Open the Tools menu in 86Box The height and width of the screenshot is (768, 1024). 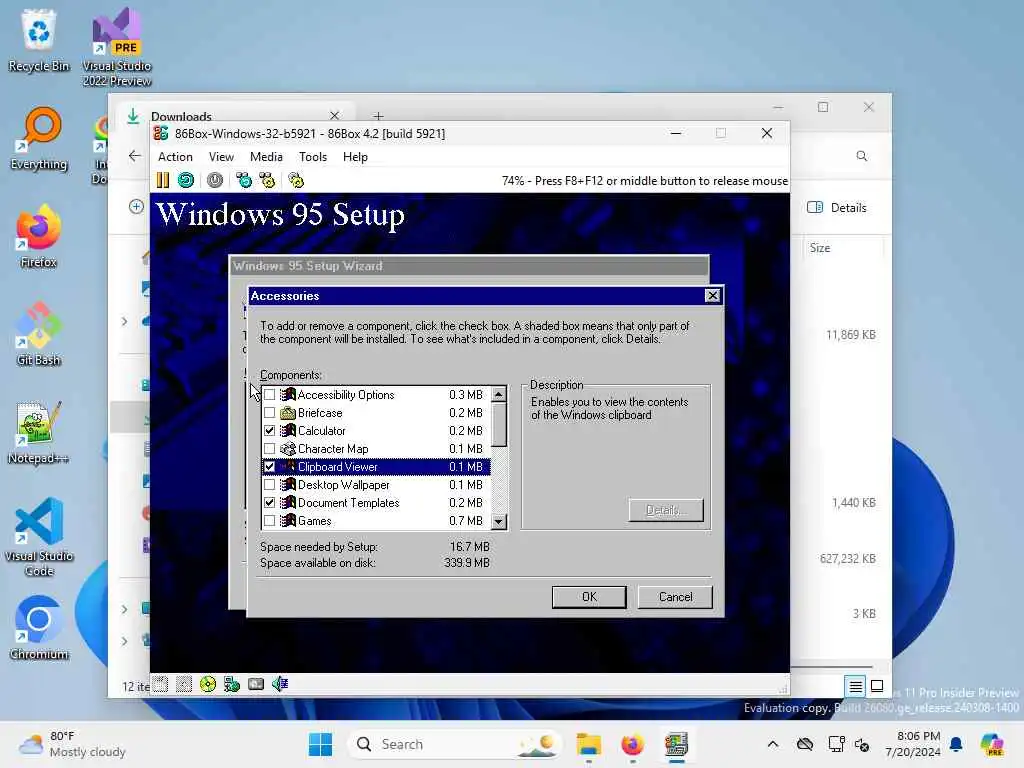[x=313, y=157]
